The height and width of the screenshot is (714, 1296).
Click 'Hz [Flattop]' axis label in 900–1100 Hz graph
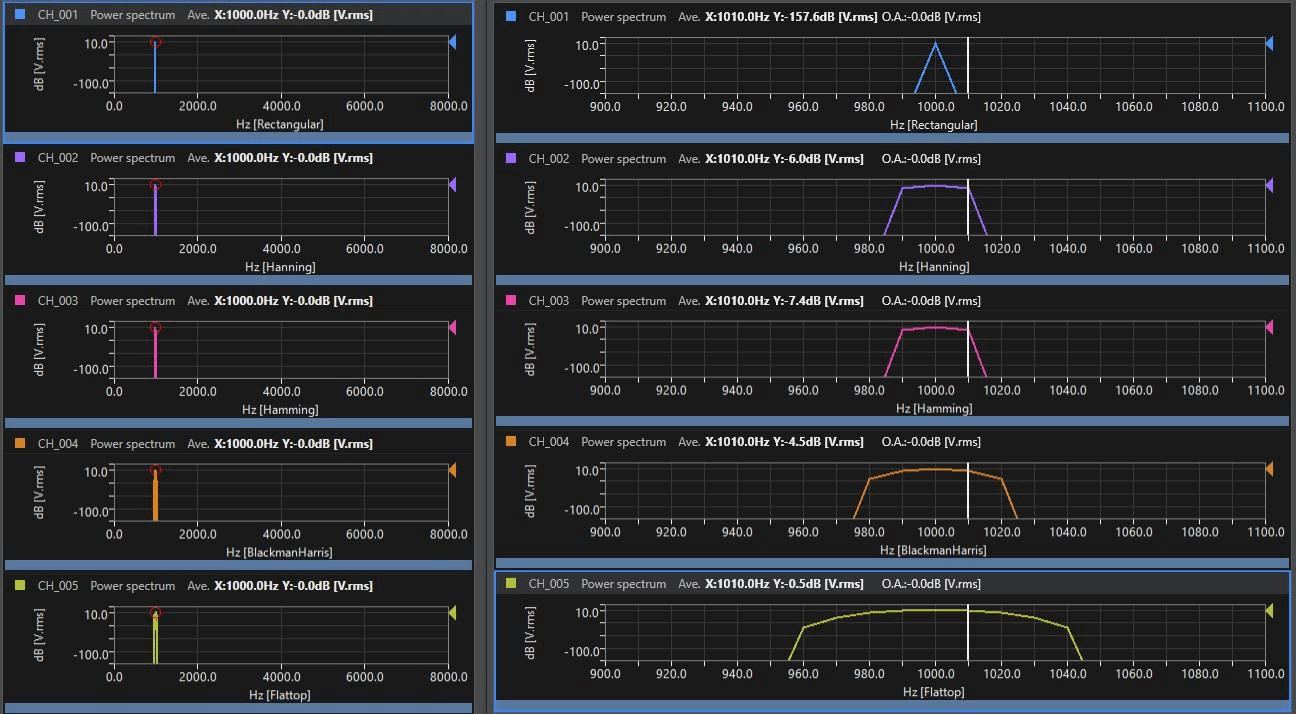[x=934, y=692]
